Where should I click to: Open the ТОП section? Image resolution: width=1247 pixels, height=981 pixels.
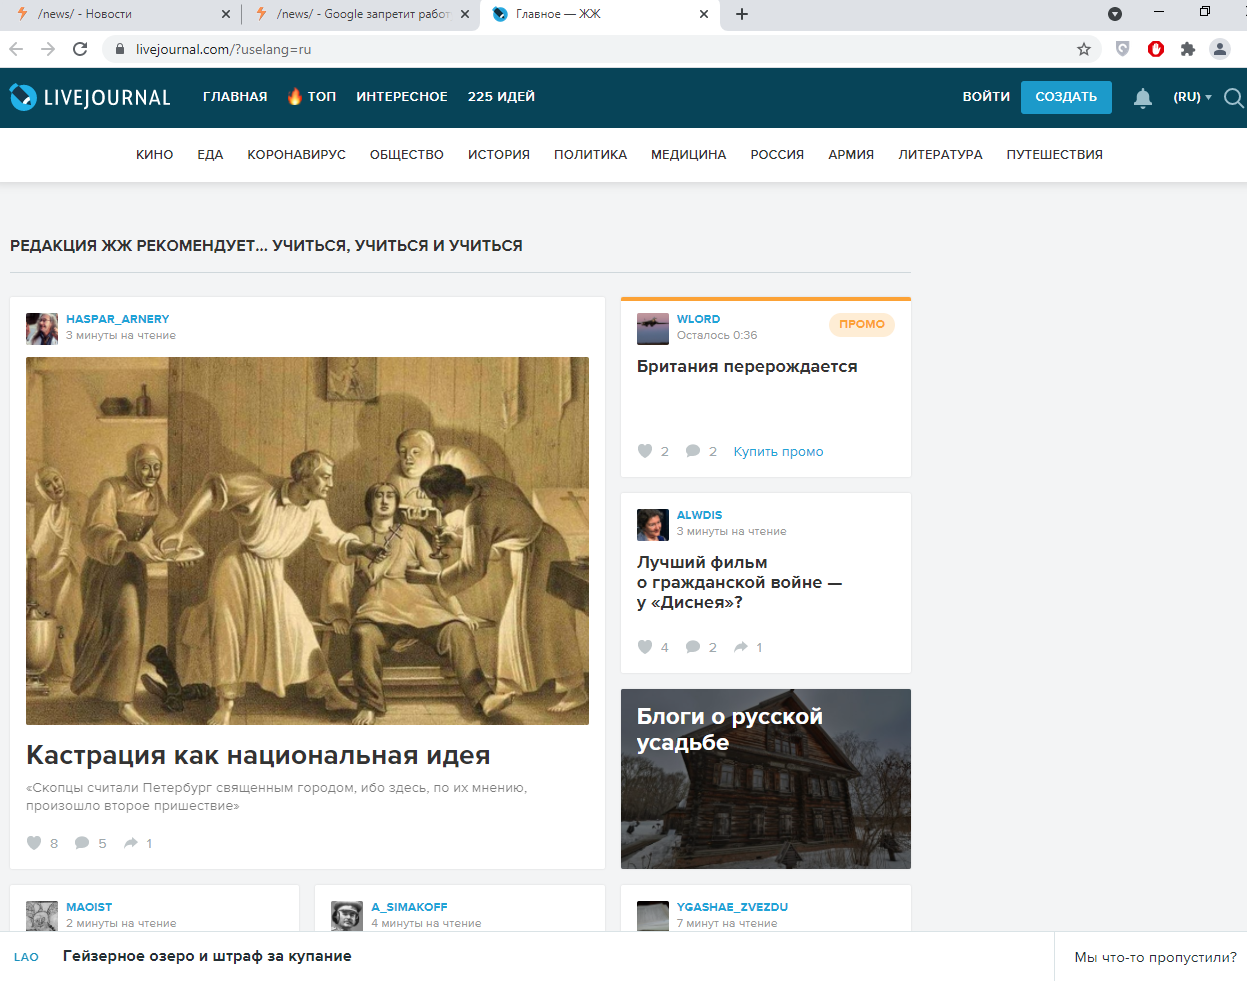click(312, 97)
